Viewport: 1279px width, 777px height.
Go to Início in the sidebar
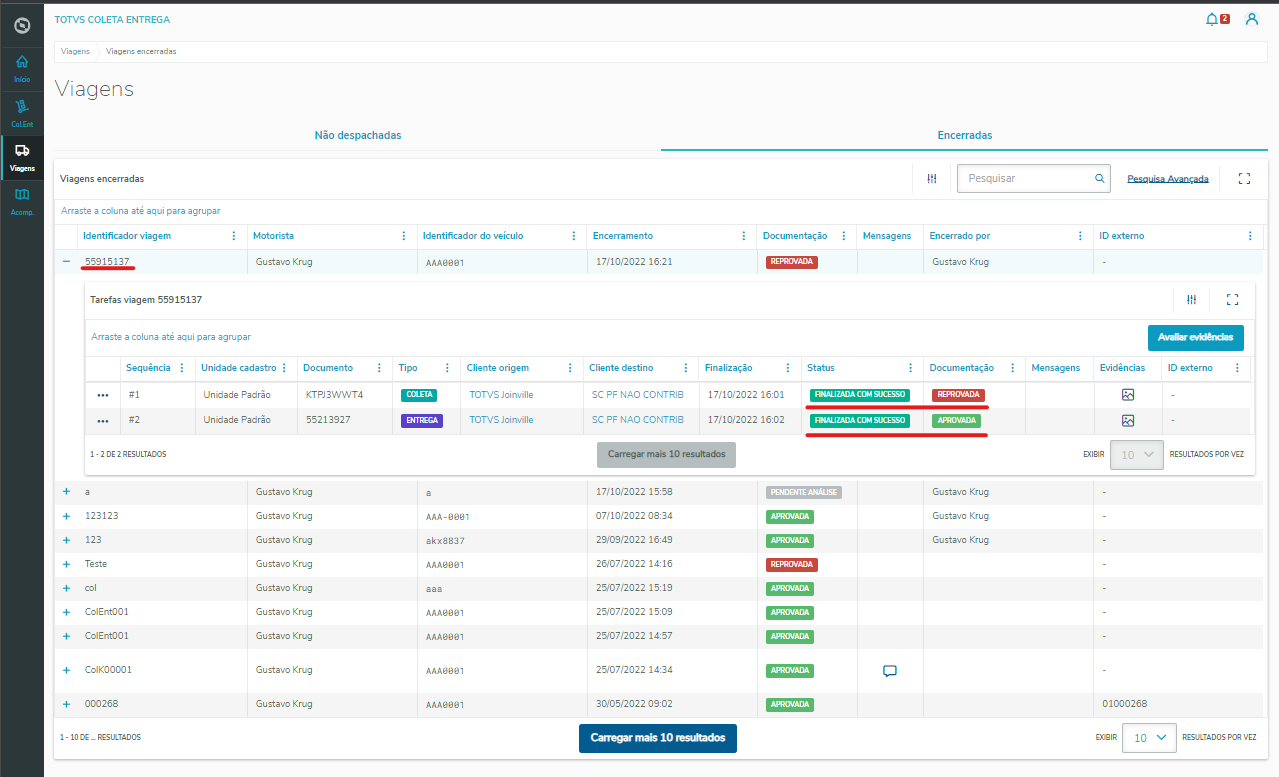(x=22, y=68)
